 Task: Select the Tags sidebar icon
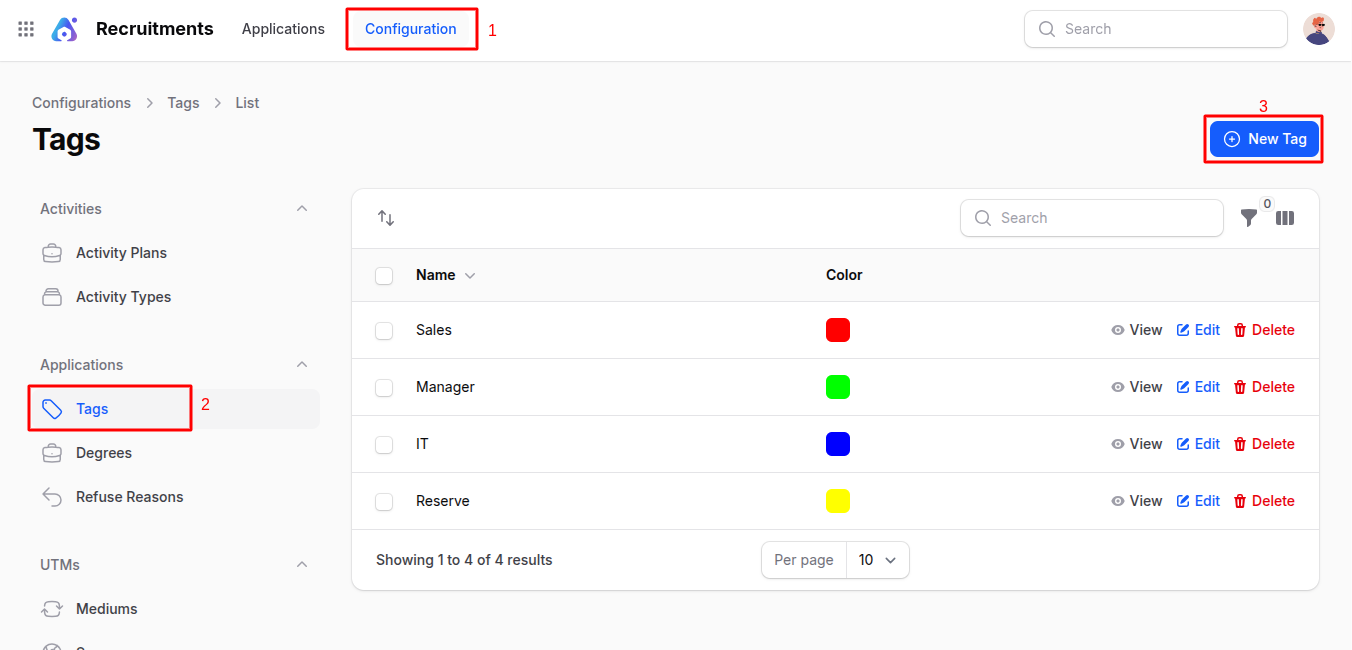pyautogui.click(x=52, y=408)
